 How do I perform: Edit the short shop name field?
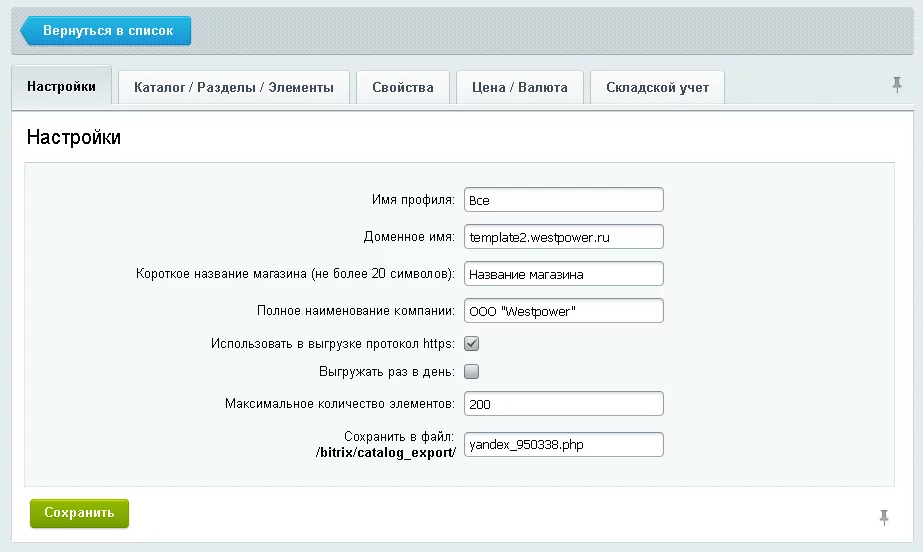(563, 274)
